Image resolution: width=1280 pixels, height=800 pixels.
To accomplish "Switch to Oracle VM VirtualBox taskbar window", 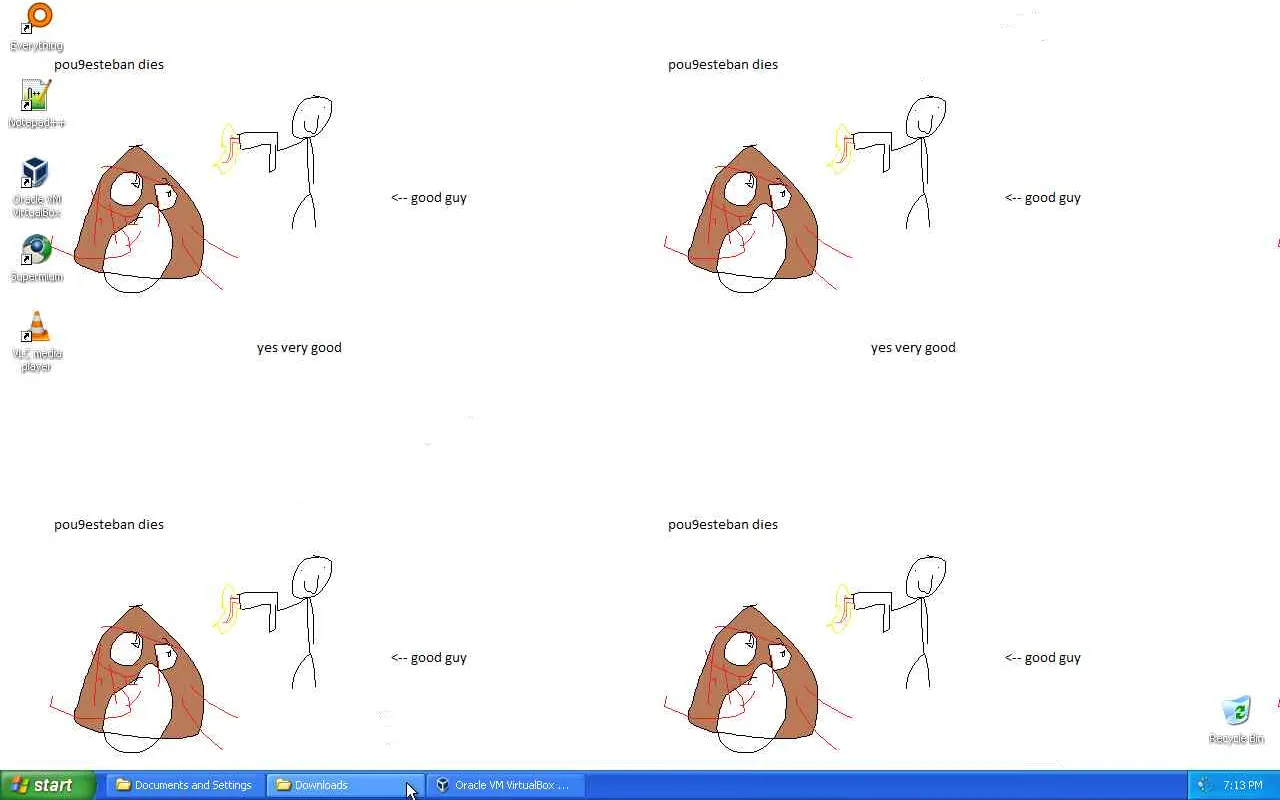I will 506,785.
